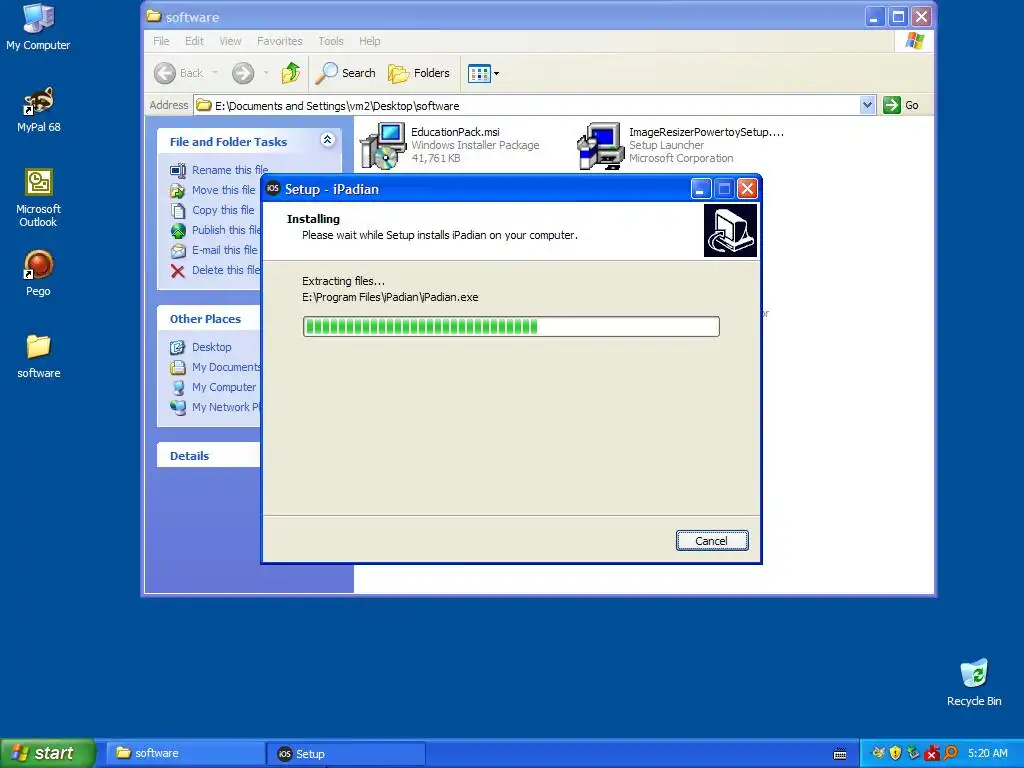Click Forward arrow in Explorer toolbar

[x=243, y=73]
